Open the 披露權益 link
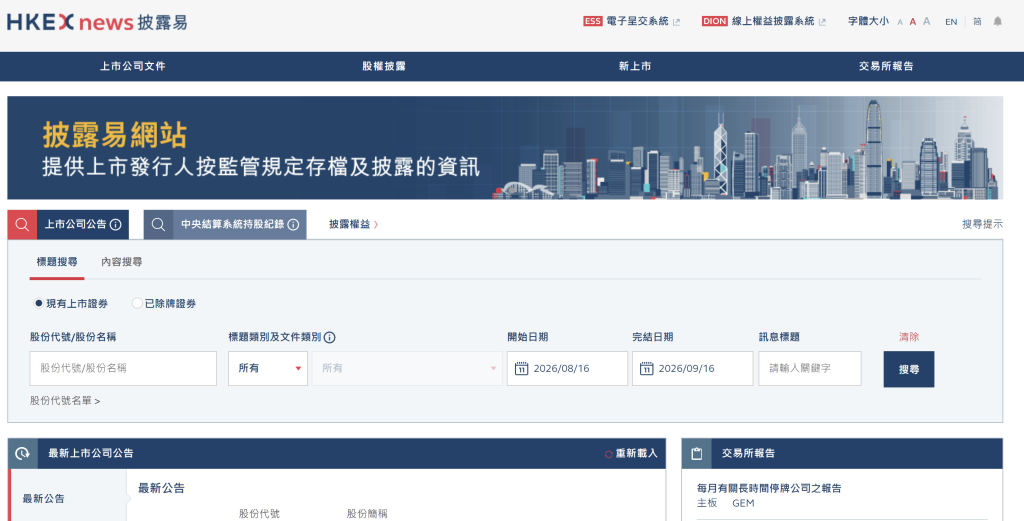Viewport: 1024px width, 521px height. pos(353,224)
